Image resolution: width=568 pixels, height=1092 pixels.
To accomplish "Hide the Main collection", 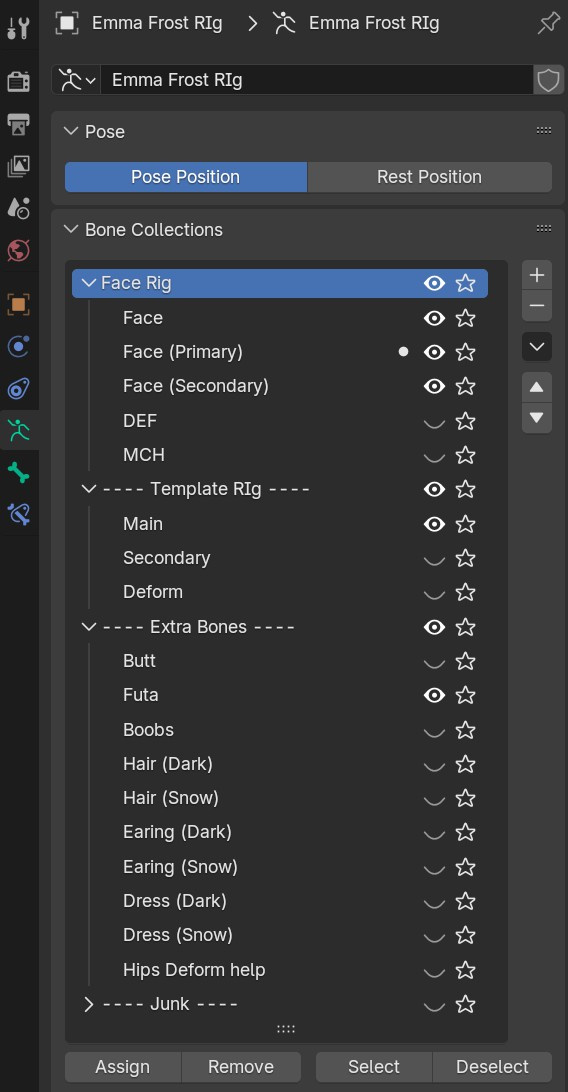I will pos(434,524).
